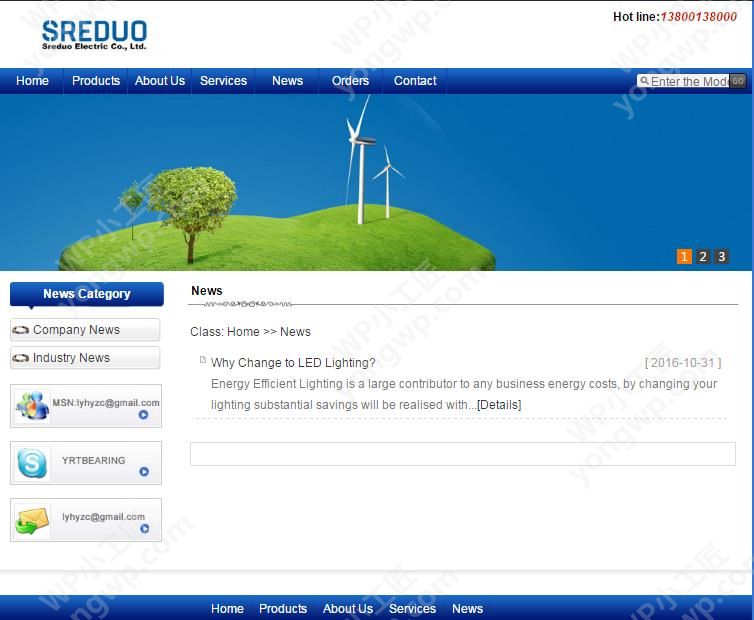Switch banner to slide 3
754x620 pixels.
click(x=721, y=257)
